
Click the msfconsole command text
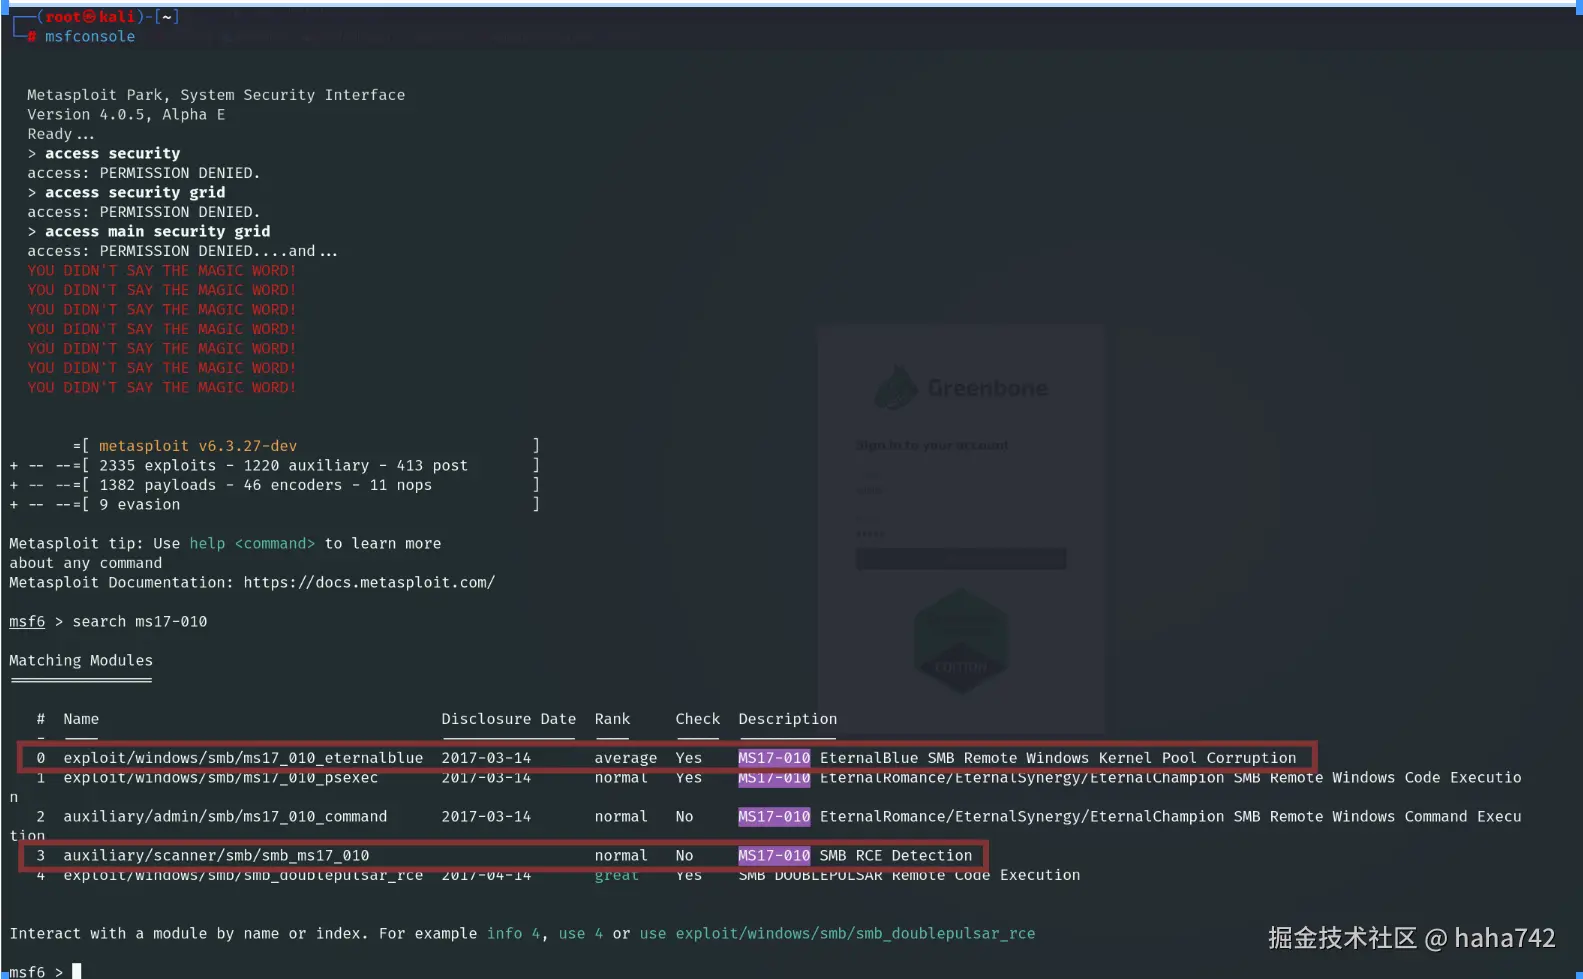click(90, 37)
